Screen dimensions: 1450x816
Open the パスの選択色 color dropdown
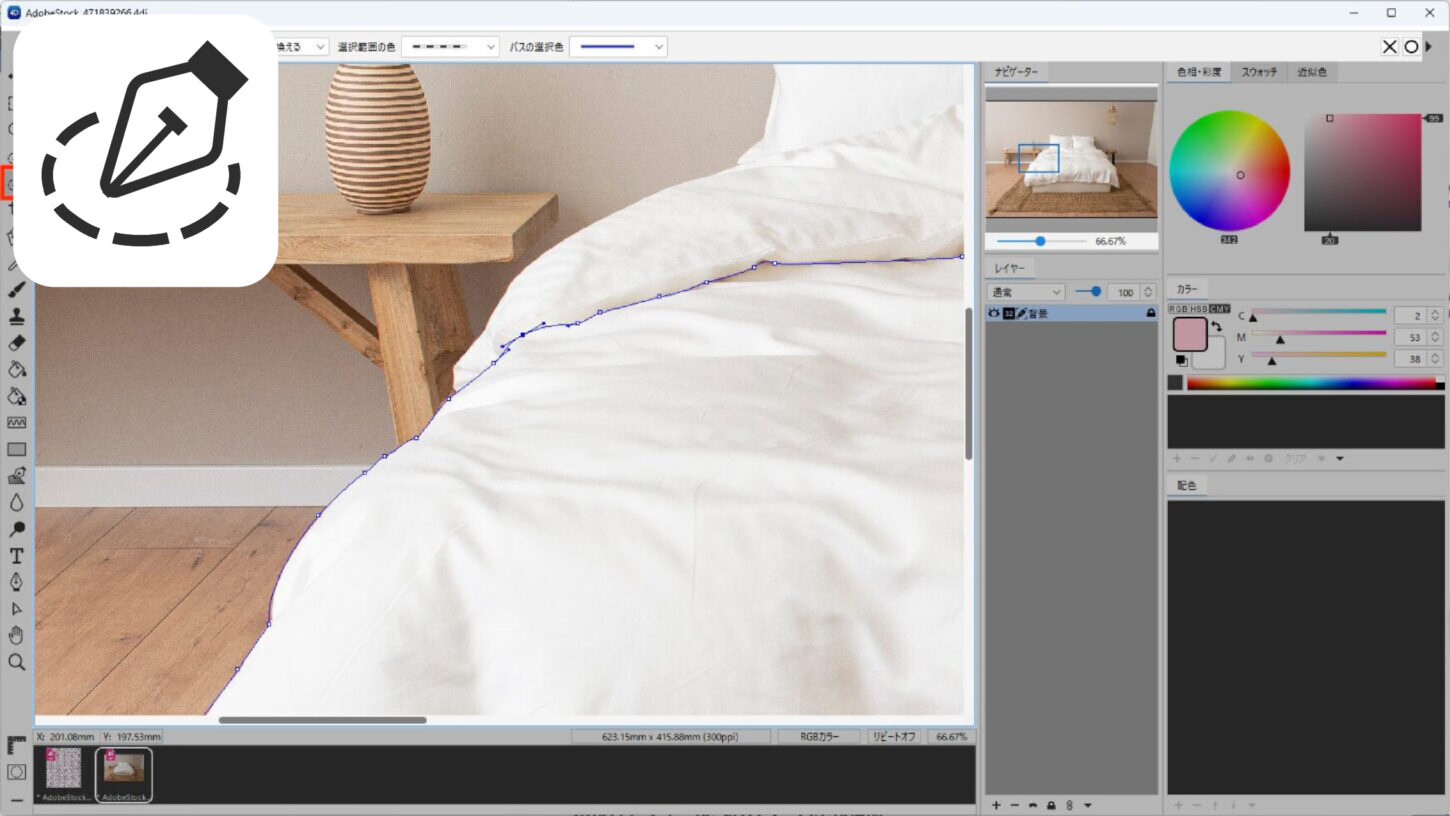pyautogui.click(x=617, y=47)
